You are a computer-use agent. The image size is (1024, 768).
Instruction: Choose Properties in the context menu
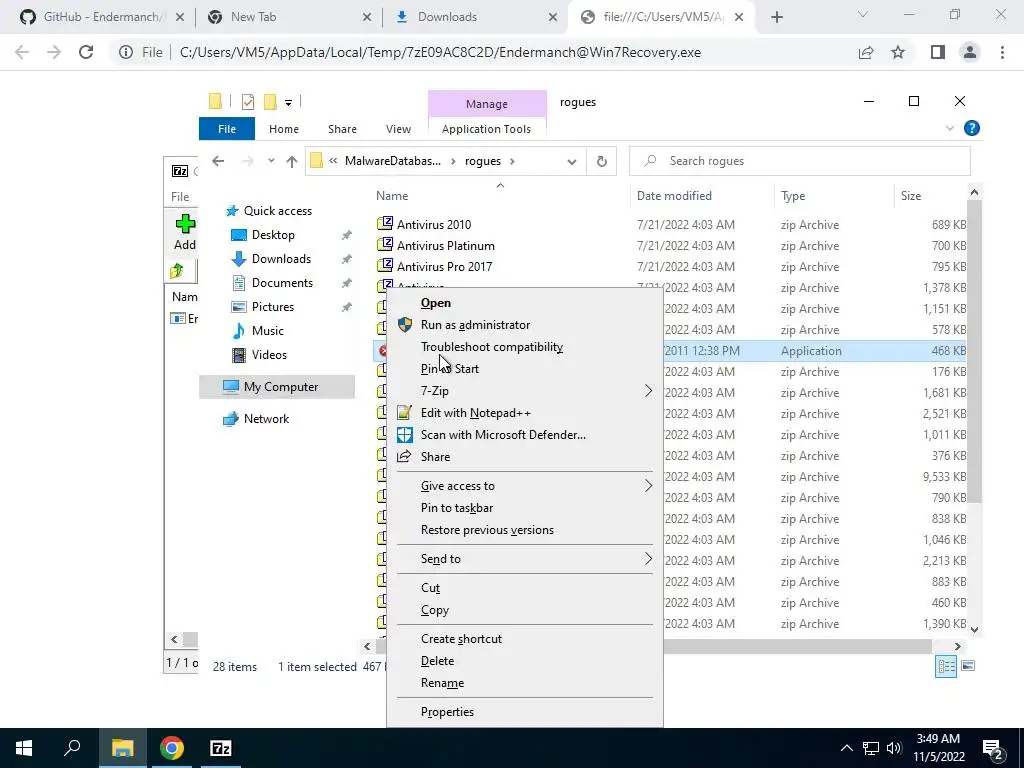[x=447, y=712]
